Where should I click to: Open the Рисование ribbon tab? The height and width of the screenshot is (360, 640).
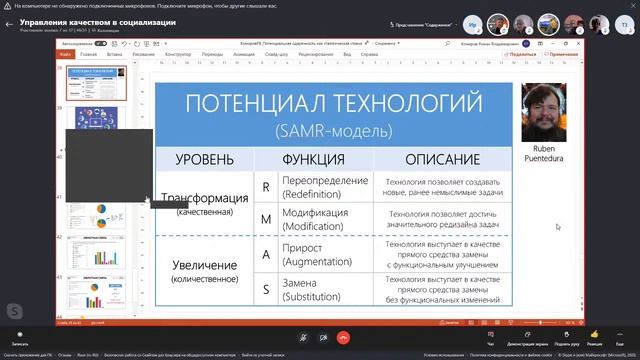144,54
